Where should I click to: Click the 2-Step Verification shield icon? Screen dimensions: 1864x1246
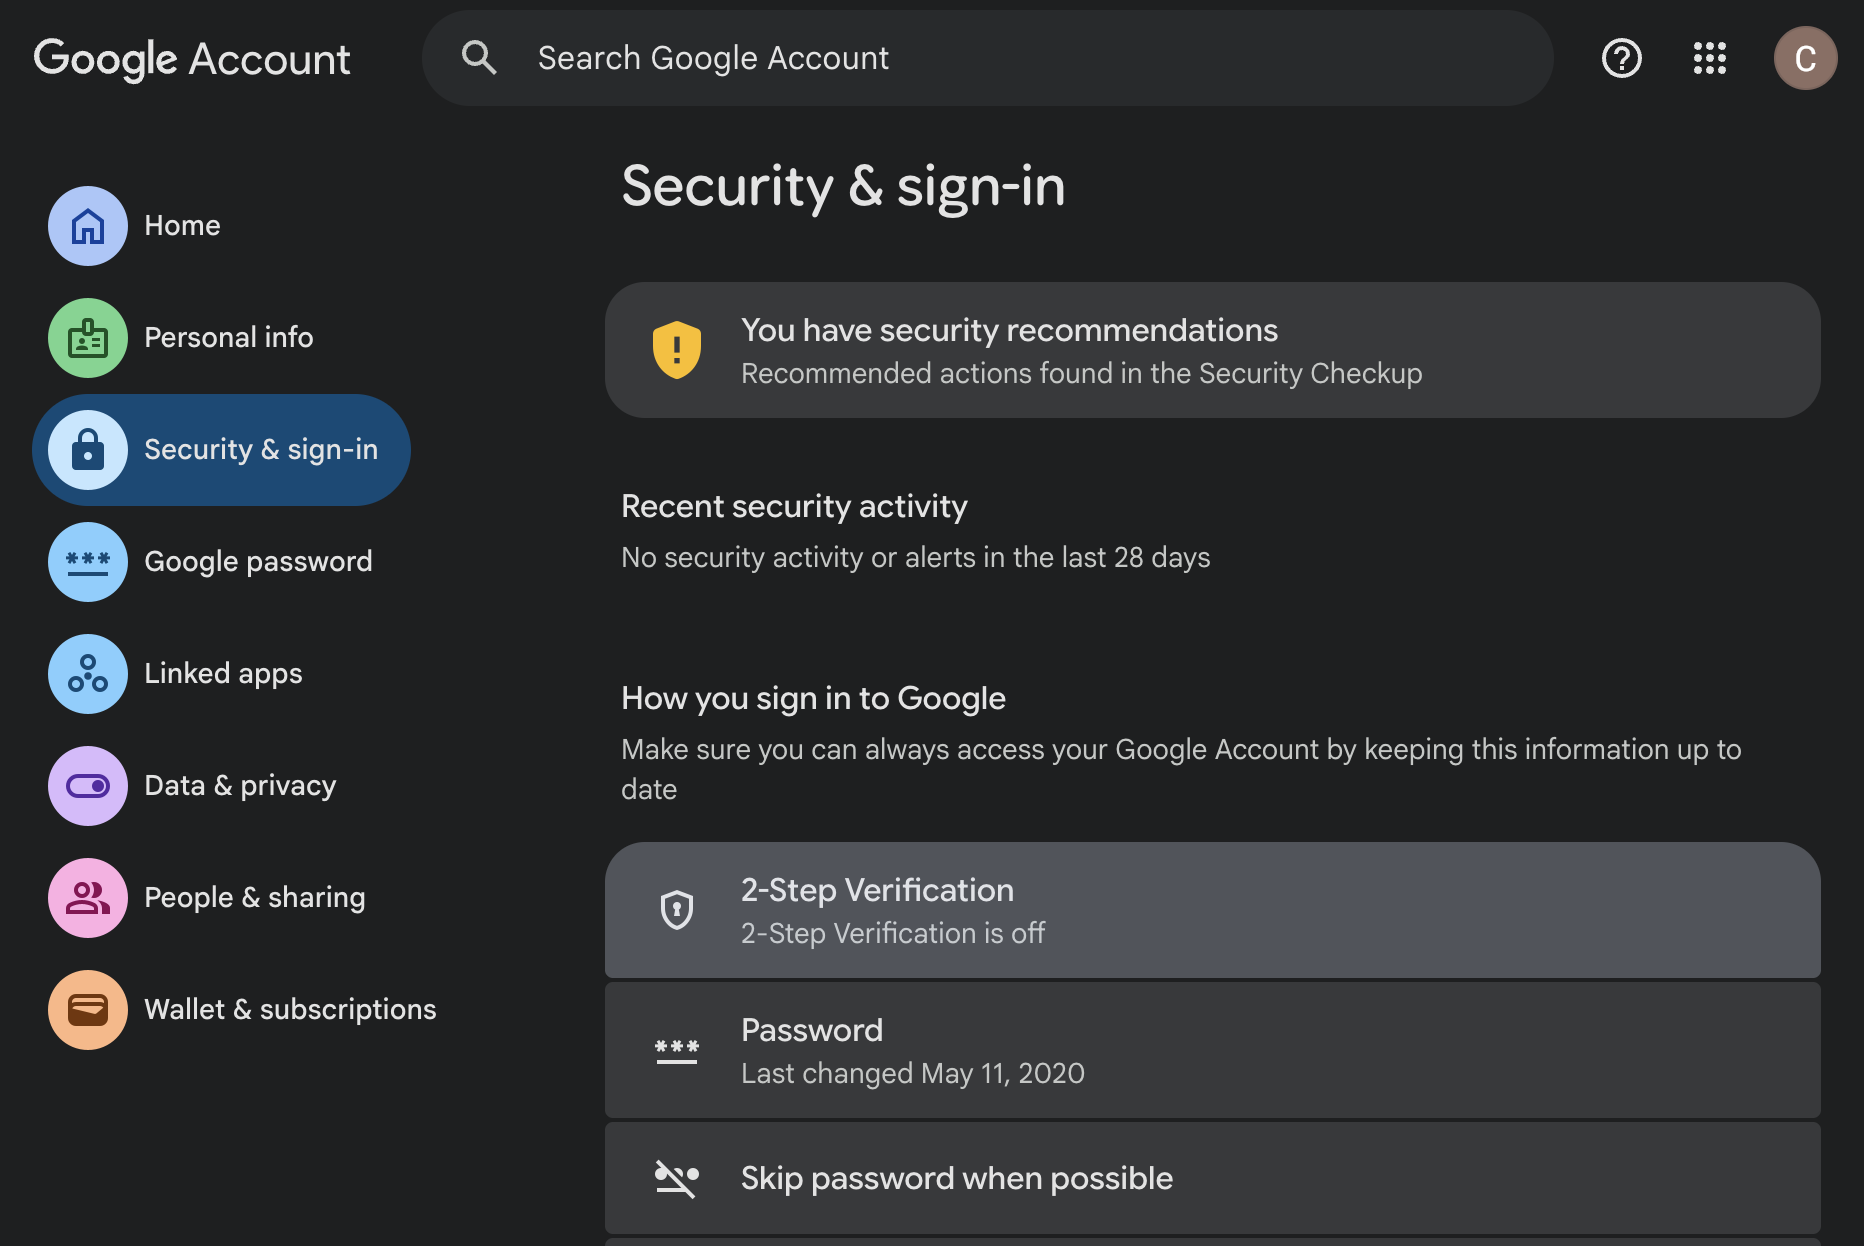pos(677,910)
